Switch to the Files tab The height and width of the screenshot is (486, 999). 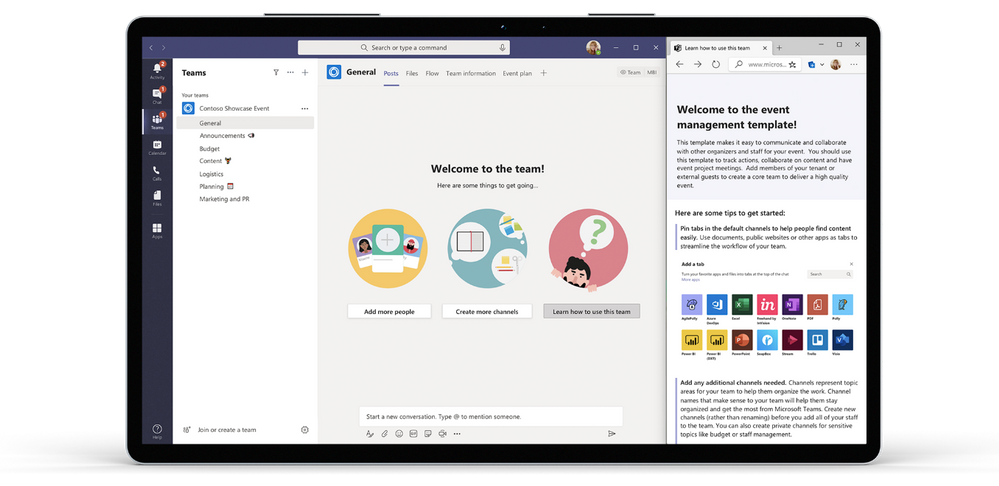pos(412,73)
